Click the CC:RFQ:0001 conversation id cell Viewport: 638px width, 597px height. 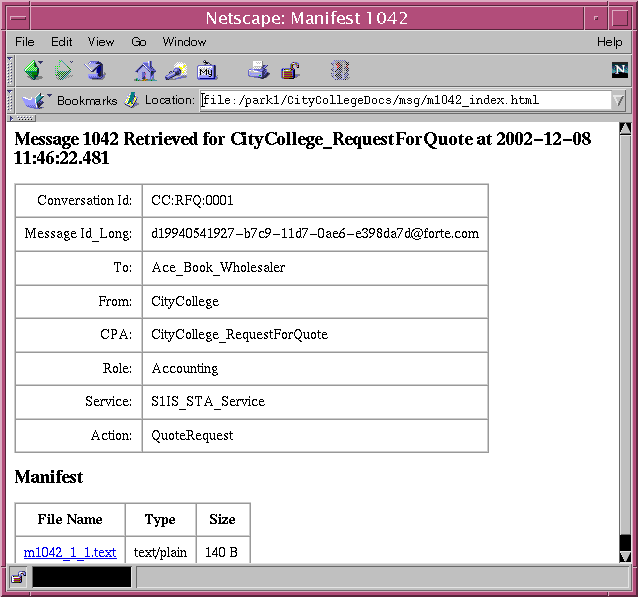[x=315, y=201]
